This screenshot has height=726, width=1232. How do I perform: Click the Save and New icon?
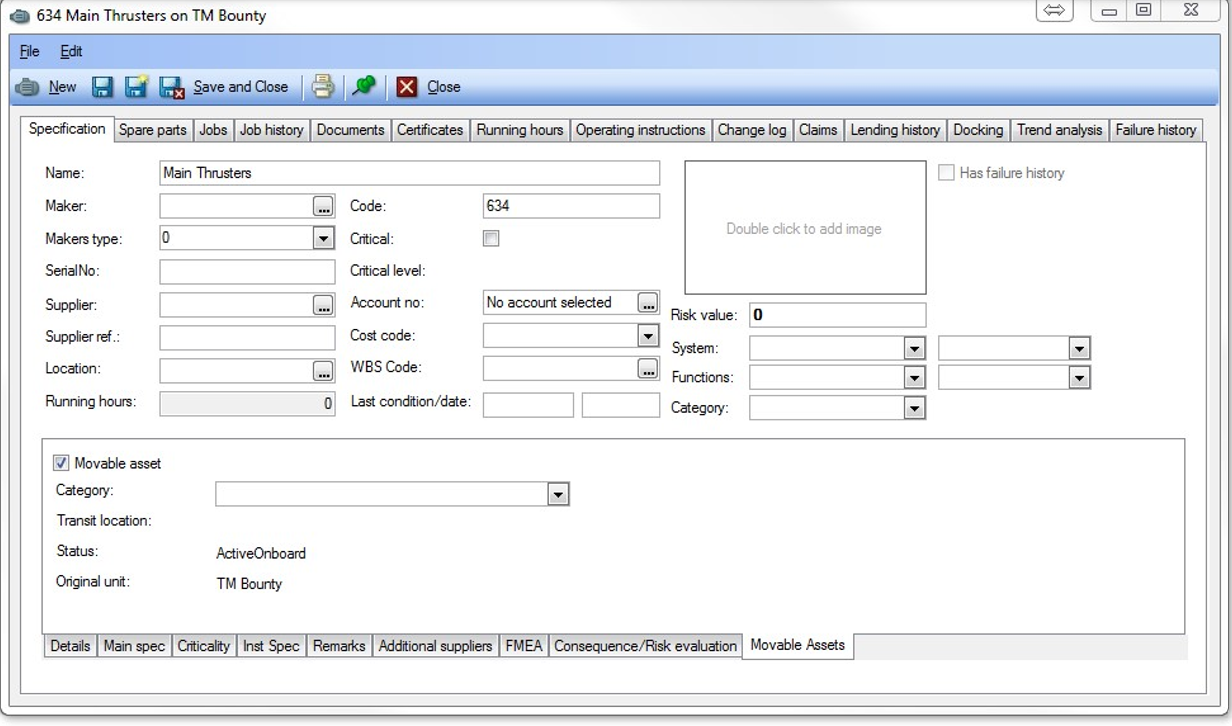[136, 87]
